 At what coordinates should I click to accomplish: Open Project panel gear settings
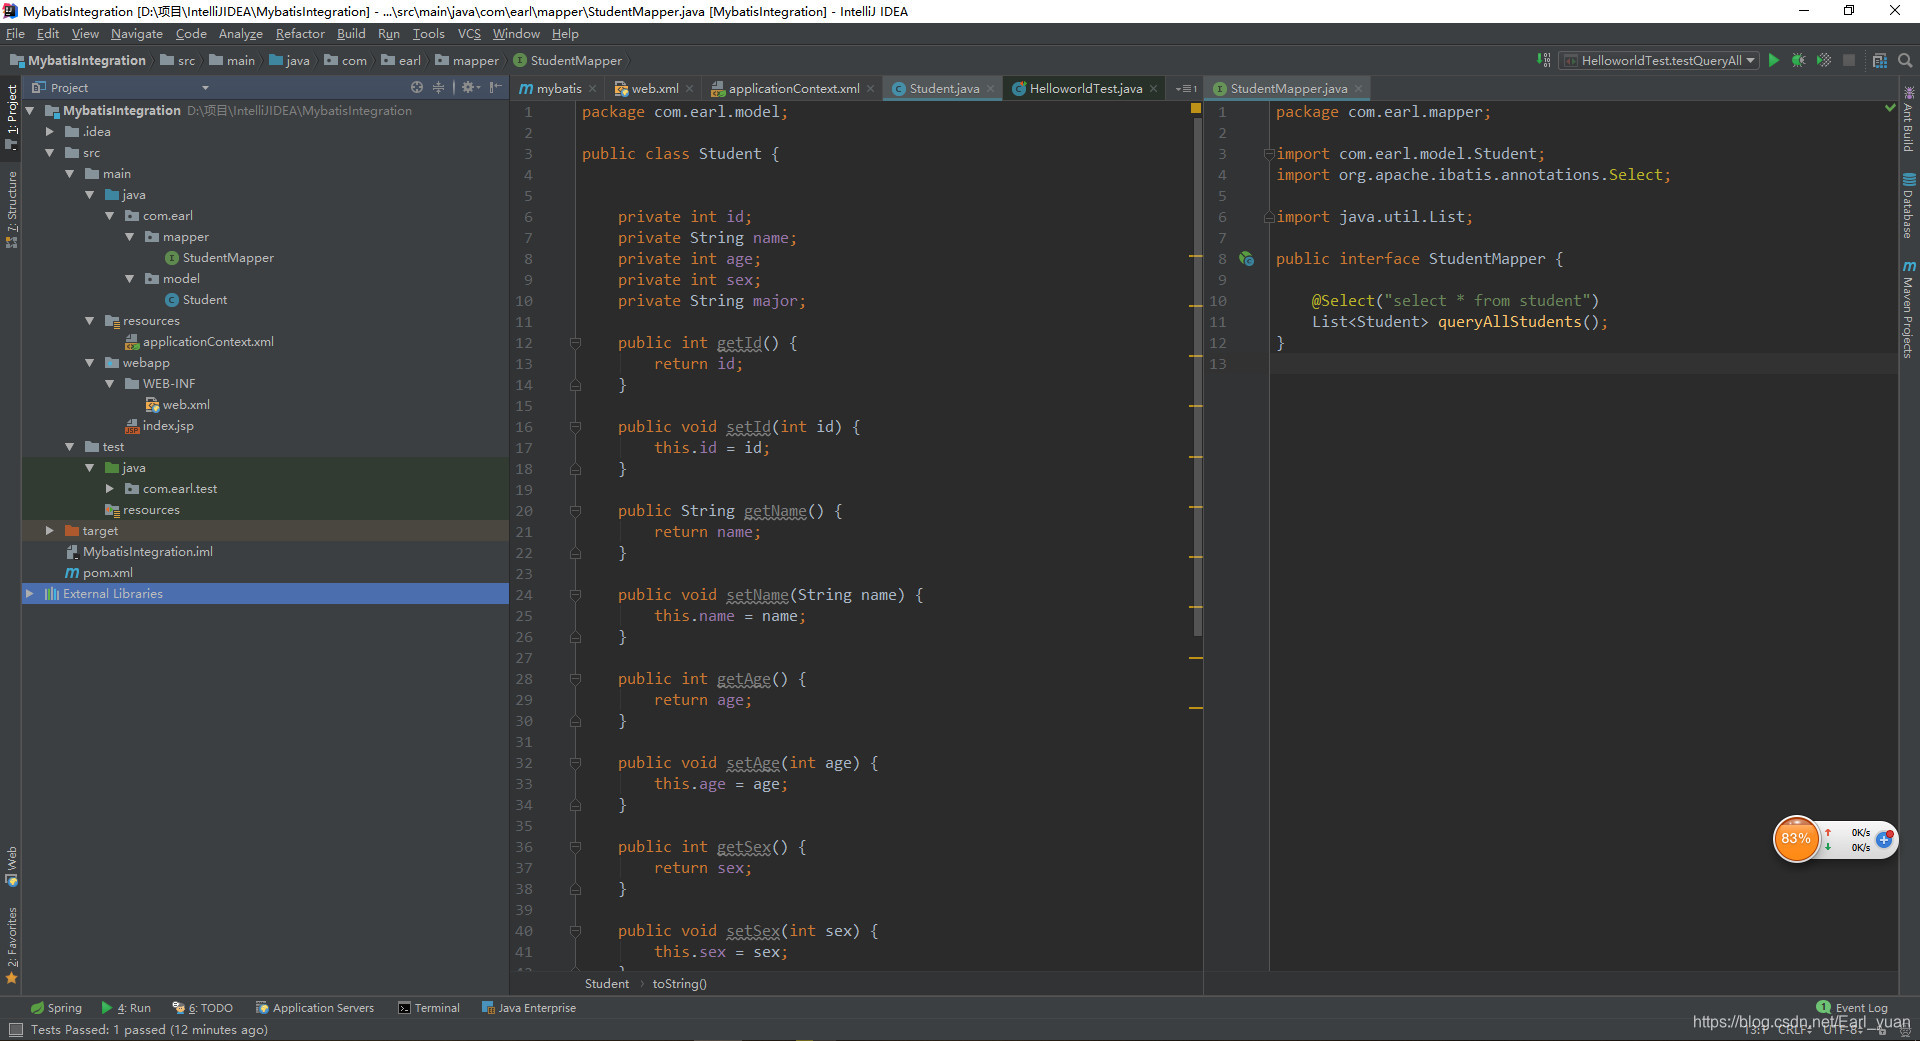[x=469, y=88]
